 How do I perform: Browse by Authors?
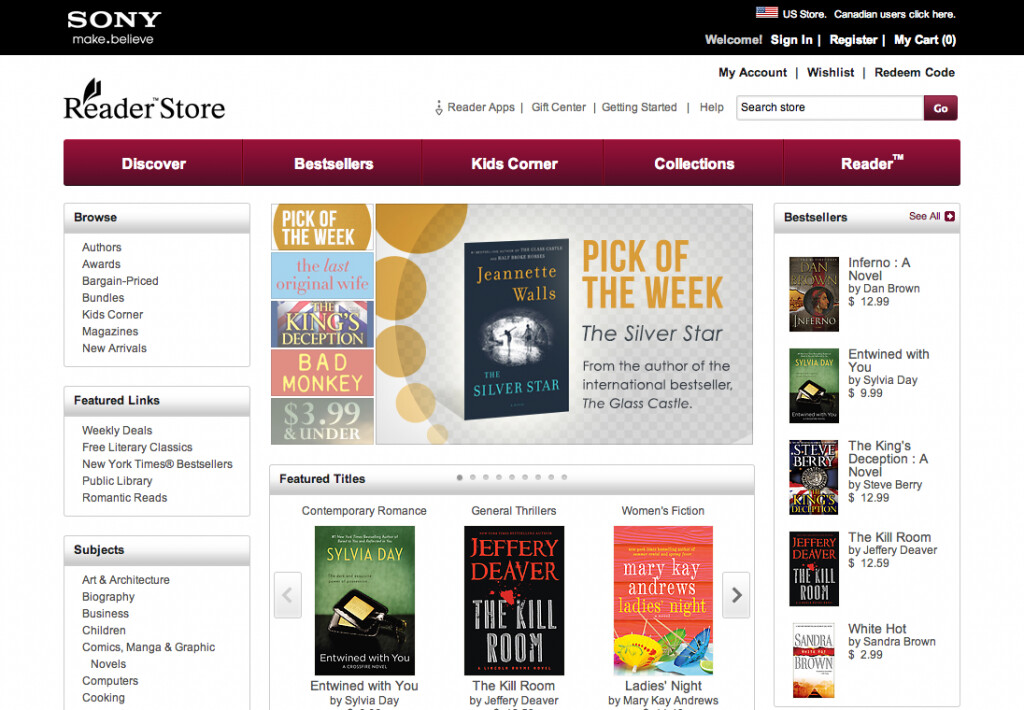coord(101,248)
